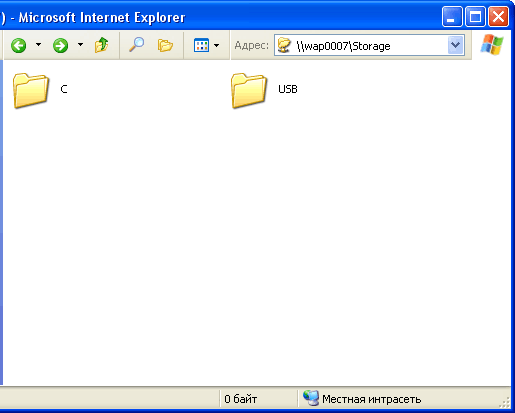Click the status bar resize grip
The height and width of the screenshot is (413, 515).
[x=504, y=402]
